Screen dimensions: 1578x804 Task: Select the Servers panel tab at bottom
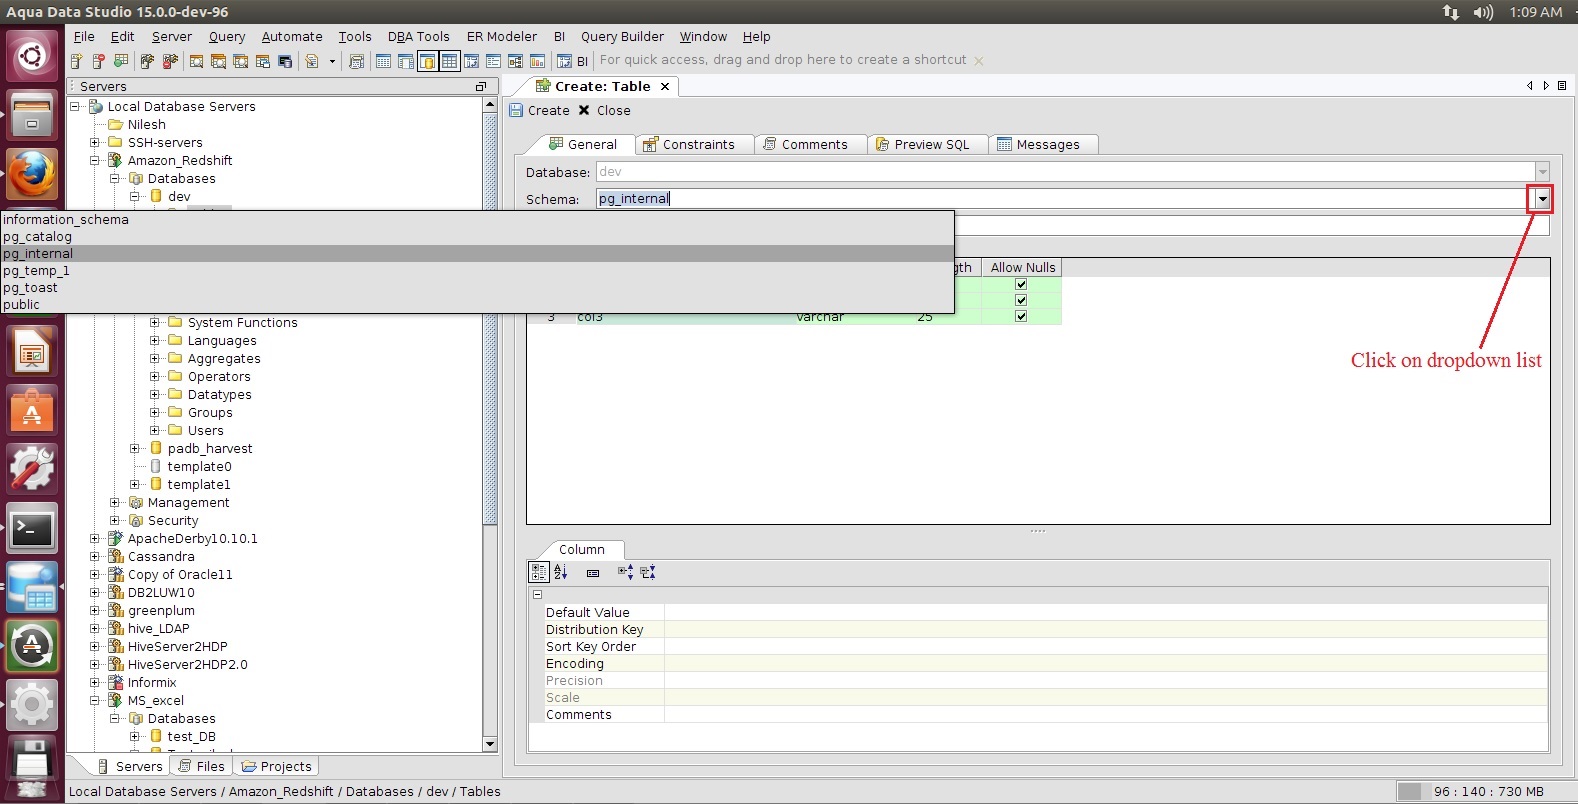click(130, 767)
